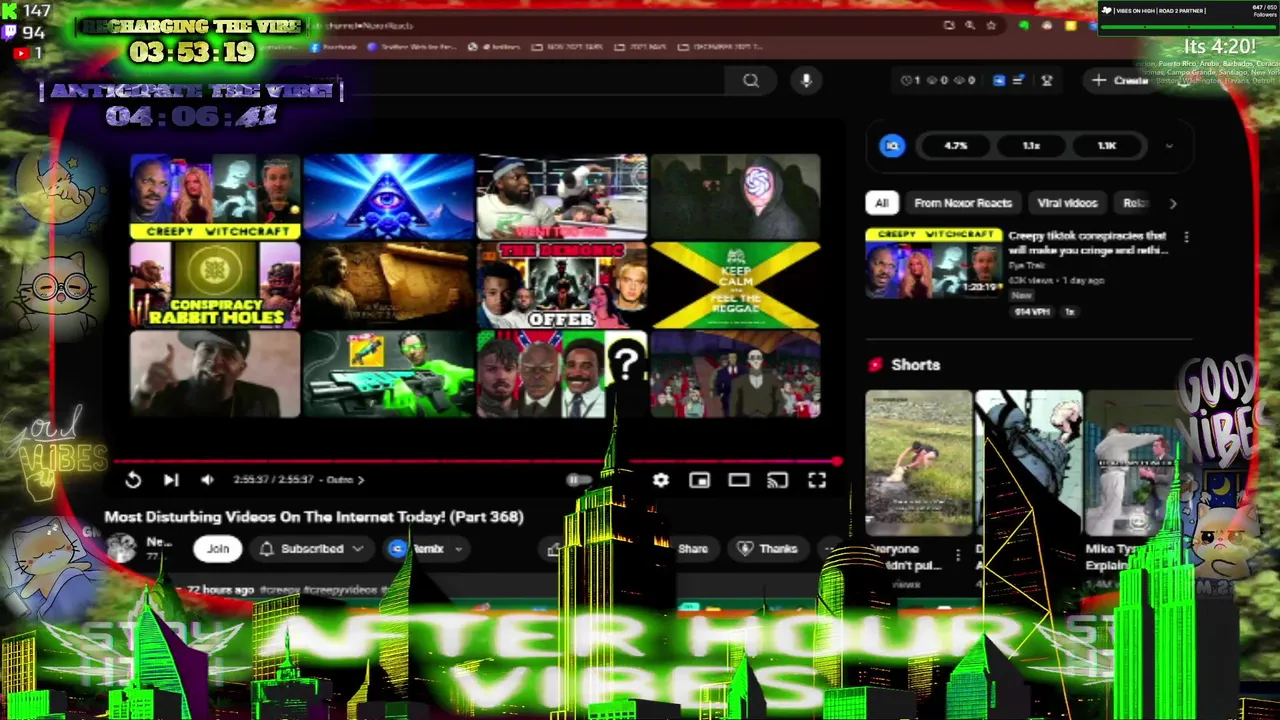Image resolution: width=1280 pixels, height=720 pixels.
Task: Toggle the autoplay switch in the player
Action: [578, 480]
